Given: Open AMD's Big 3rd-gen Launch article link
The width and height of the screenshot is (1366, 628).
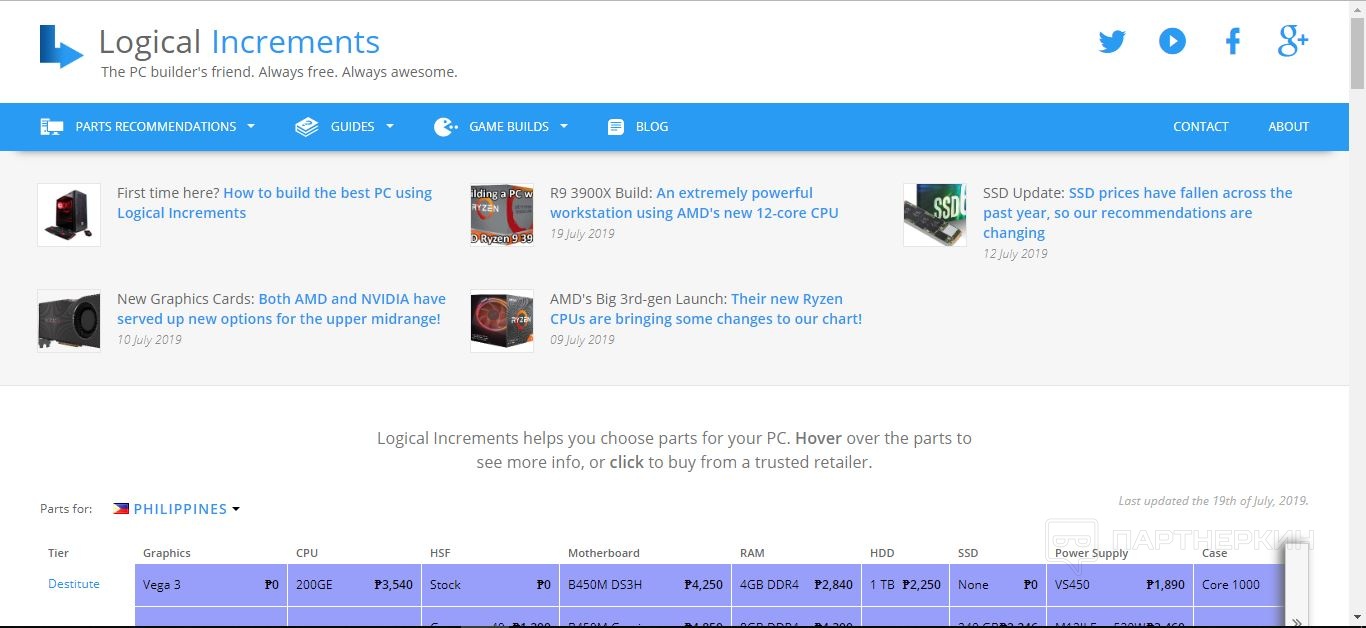Looking at the screenshot, I should 706,309.
